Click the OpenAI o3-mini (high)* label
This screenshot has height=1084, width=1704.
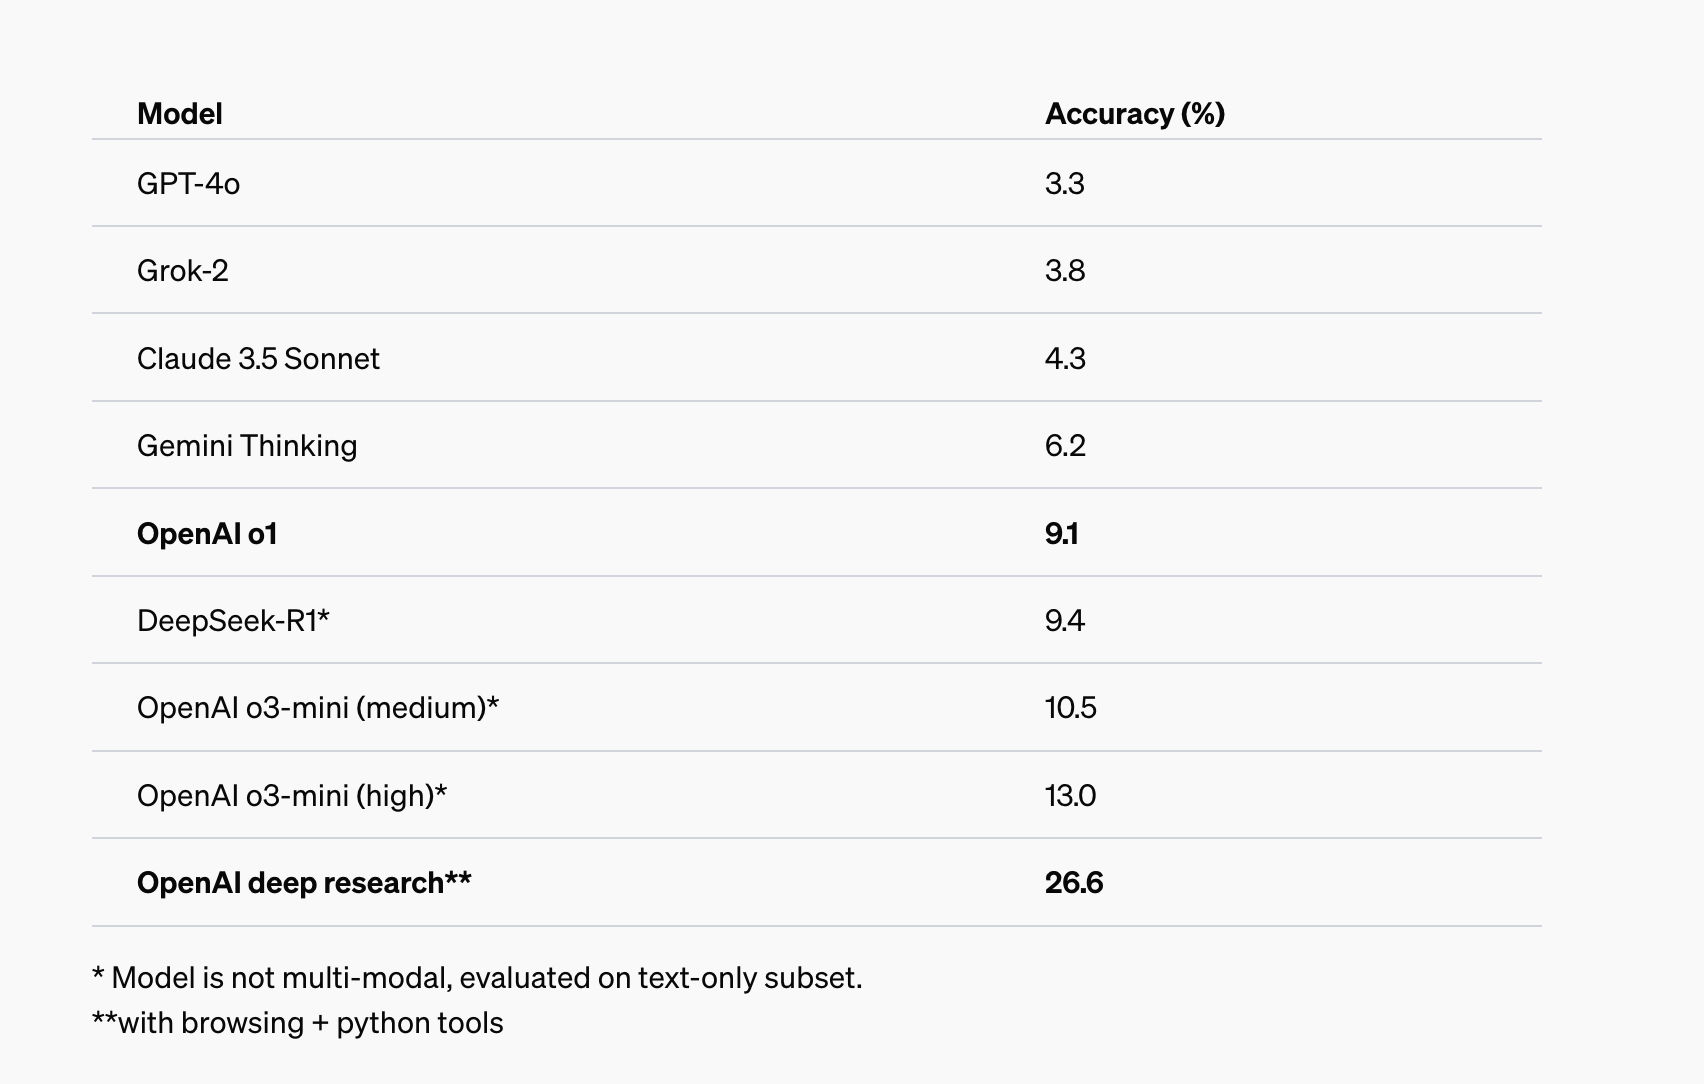click(292, 796)
